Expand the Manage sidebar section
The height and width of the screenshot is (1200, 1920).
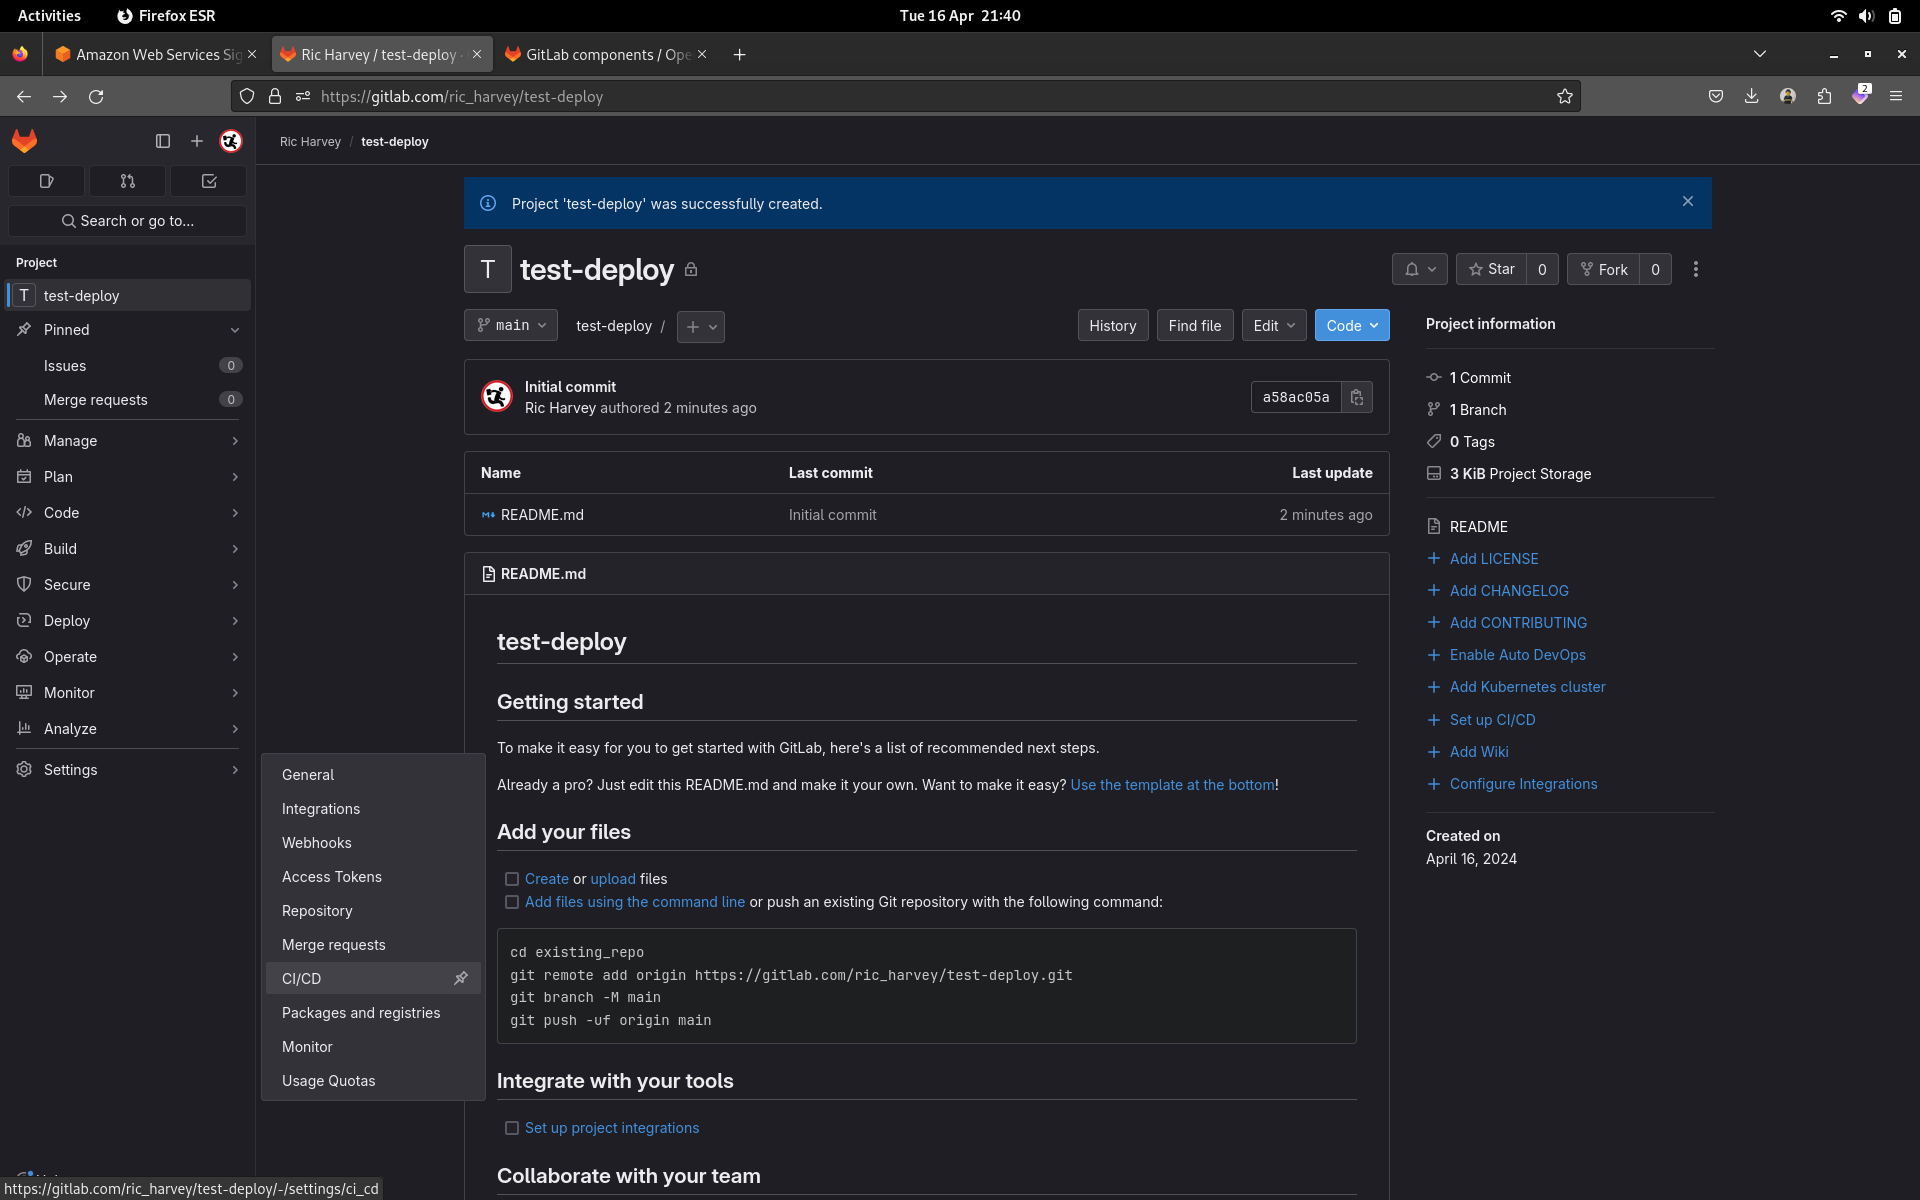coord(128,440)
